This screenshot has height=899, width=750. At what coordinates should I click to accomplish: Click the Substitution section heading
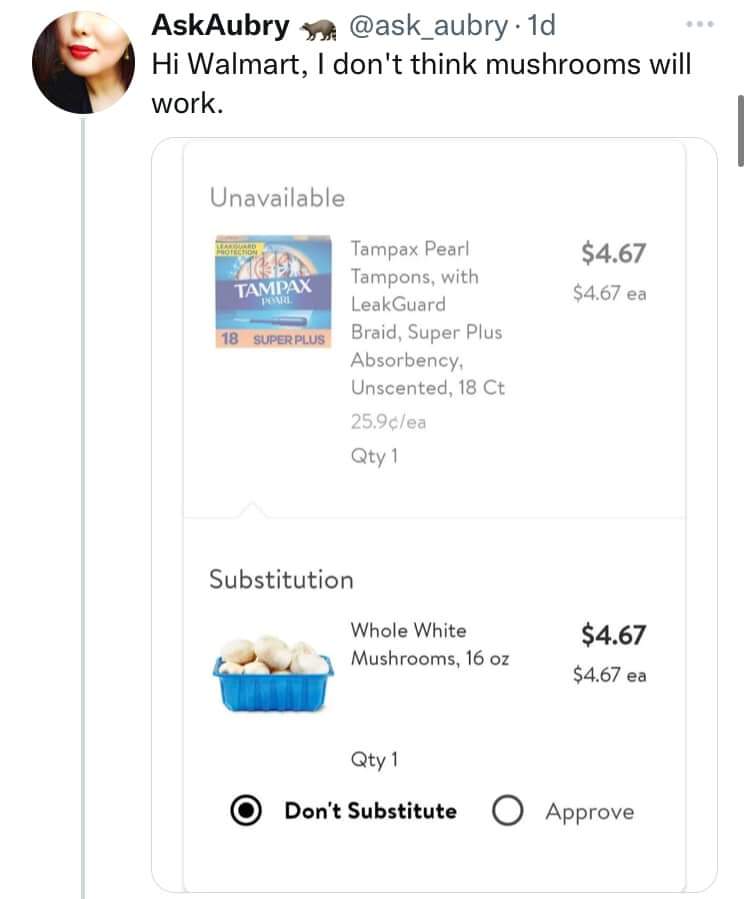(281, 580)
